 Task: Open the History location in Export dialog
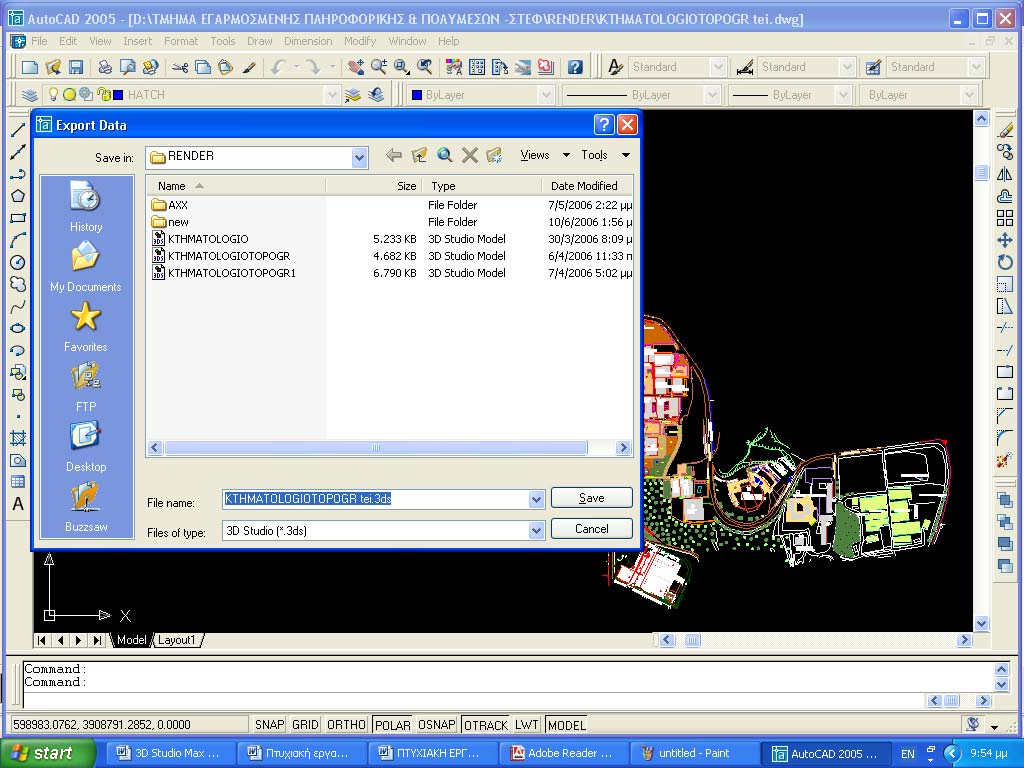pyautogui.click(x=86, y=207)
